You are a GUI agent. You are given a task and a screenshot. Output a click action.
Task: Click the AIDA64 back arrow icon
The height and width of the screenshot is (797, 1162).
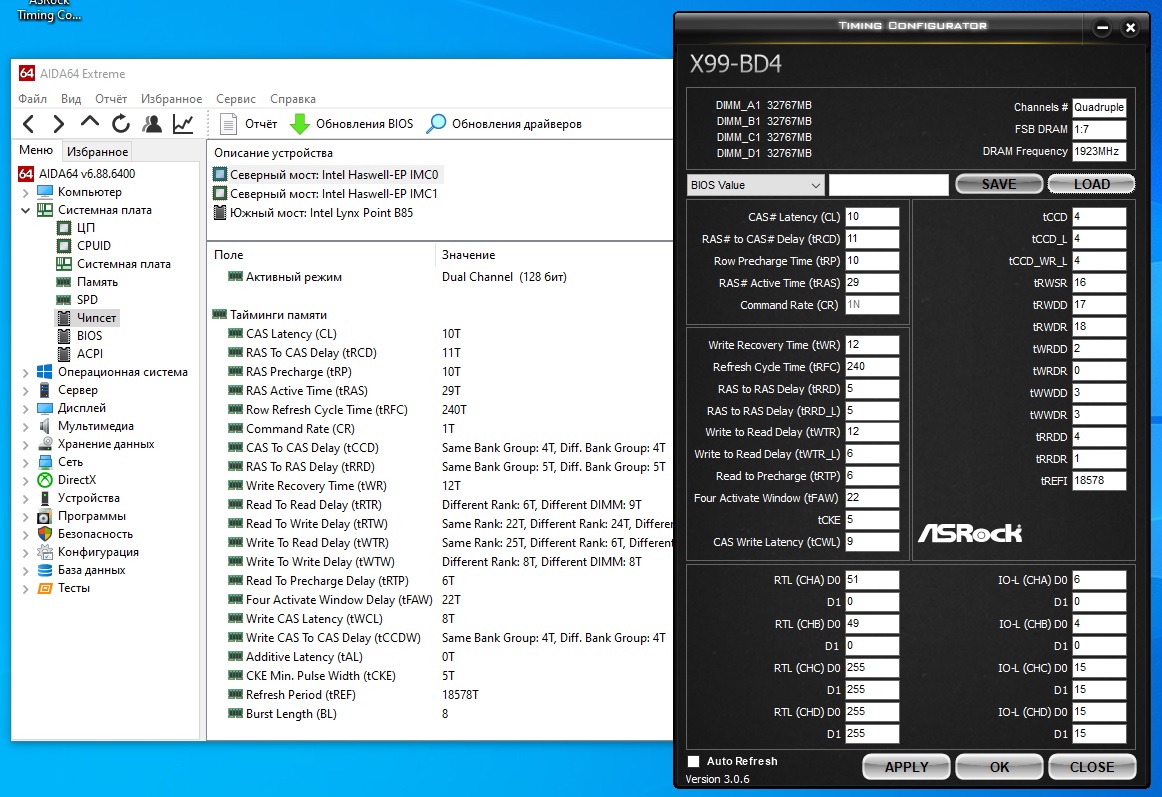29,124
